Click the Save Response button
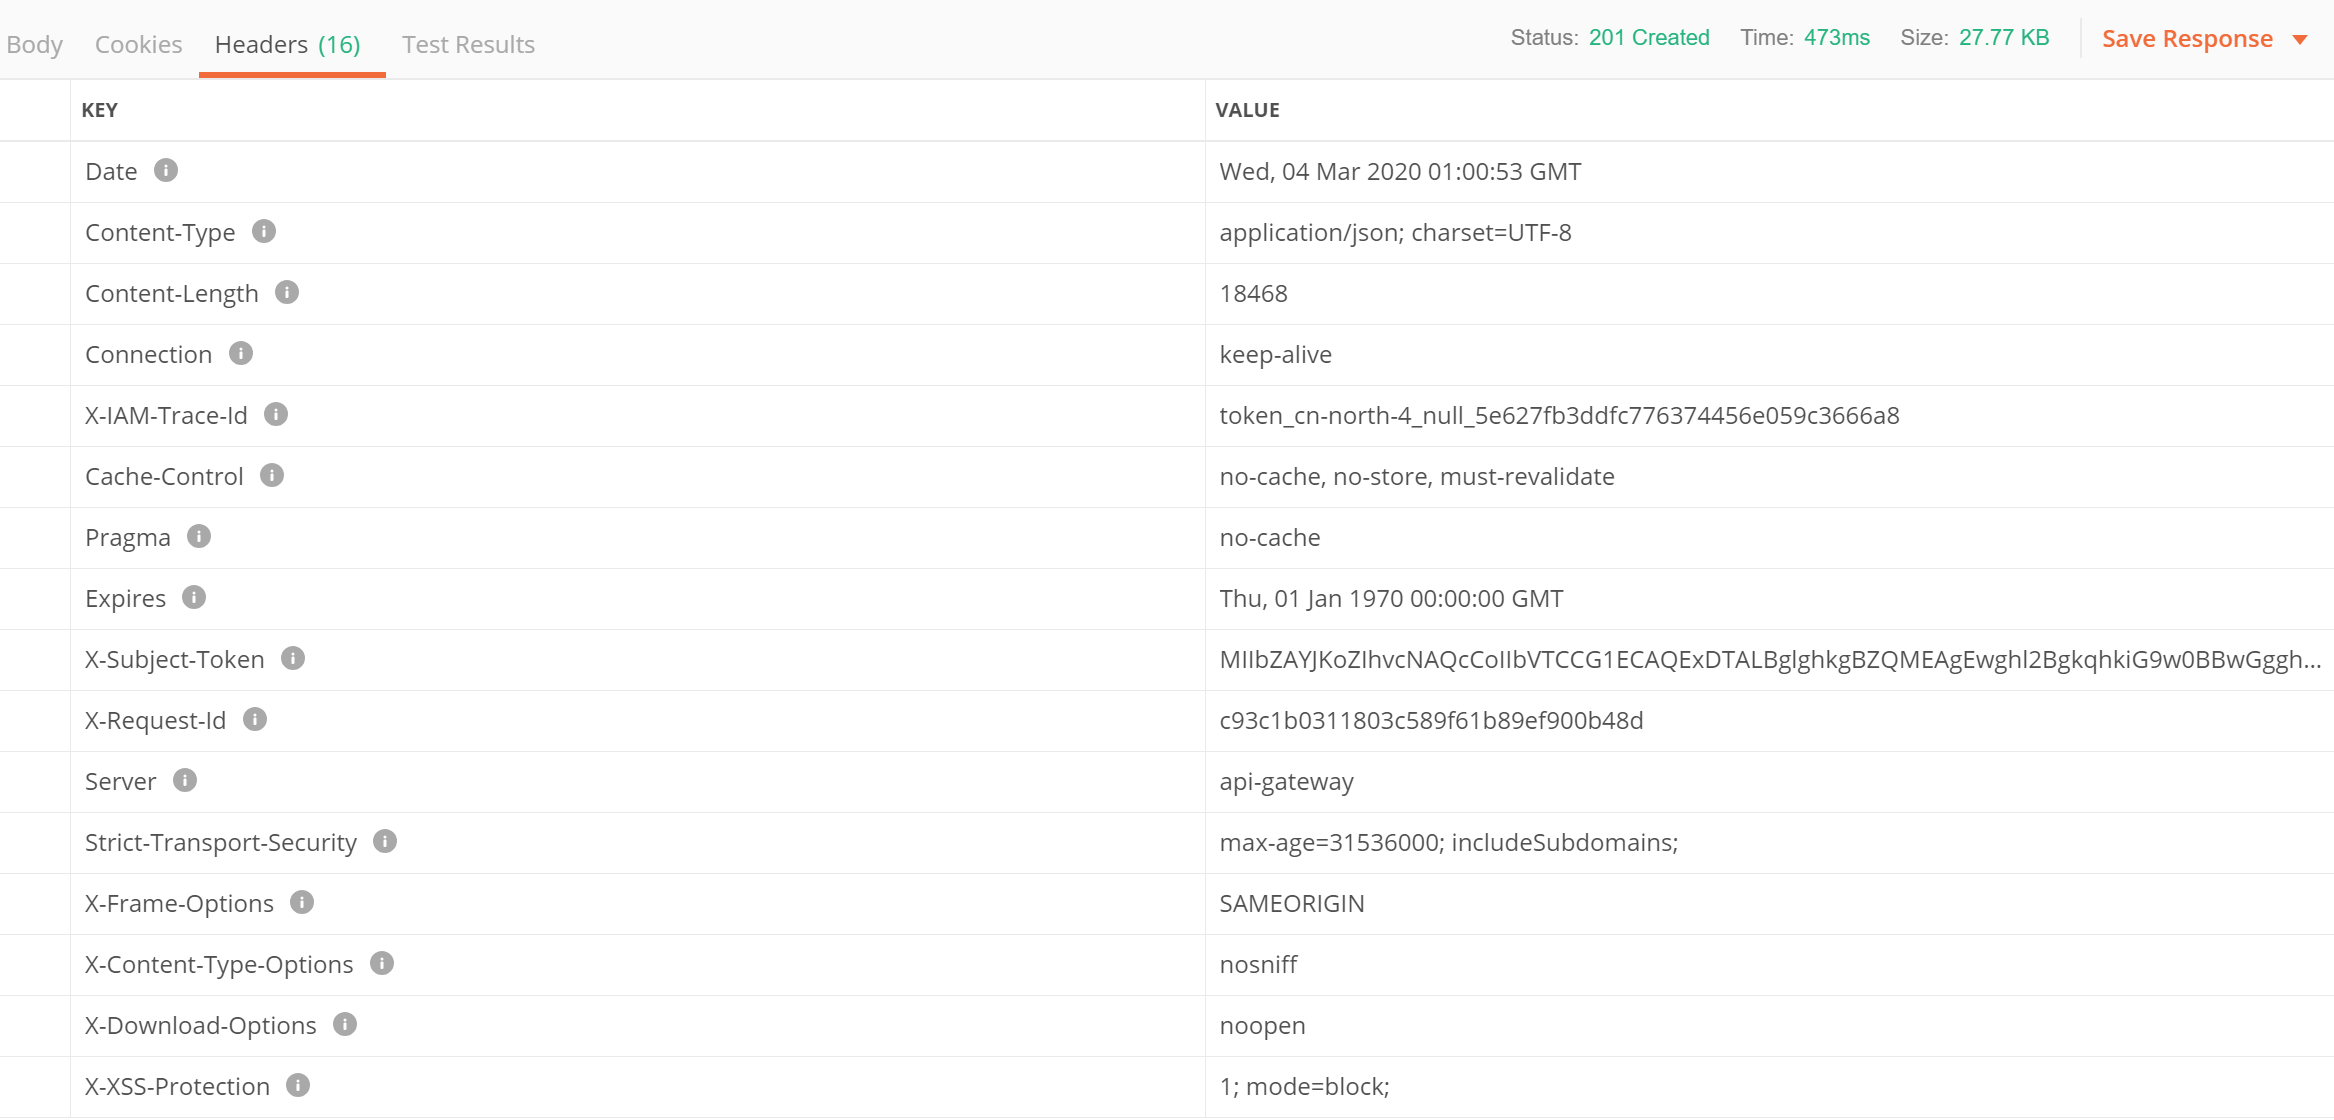 [x=2187, y=39]
